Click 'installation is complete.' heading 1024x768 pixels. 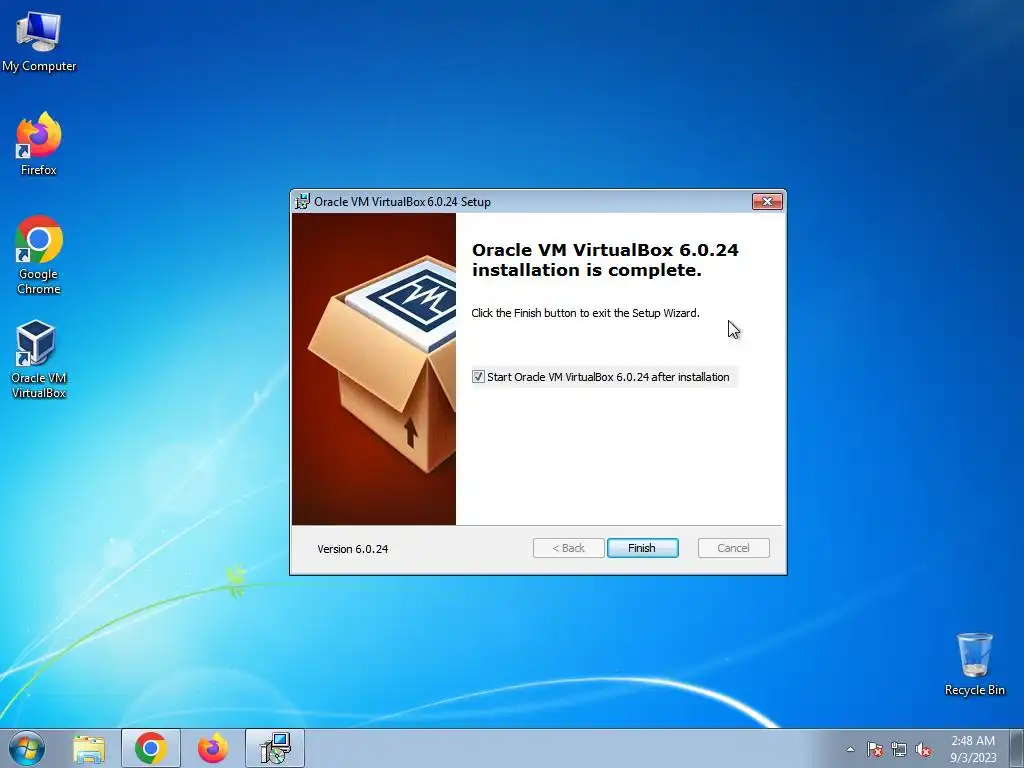pyautogui.click(x=586, y=270)
